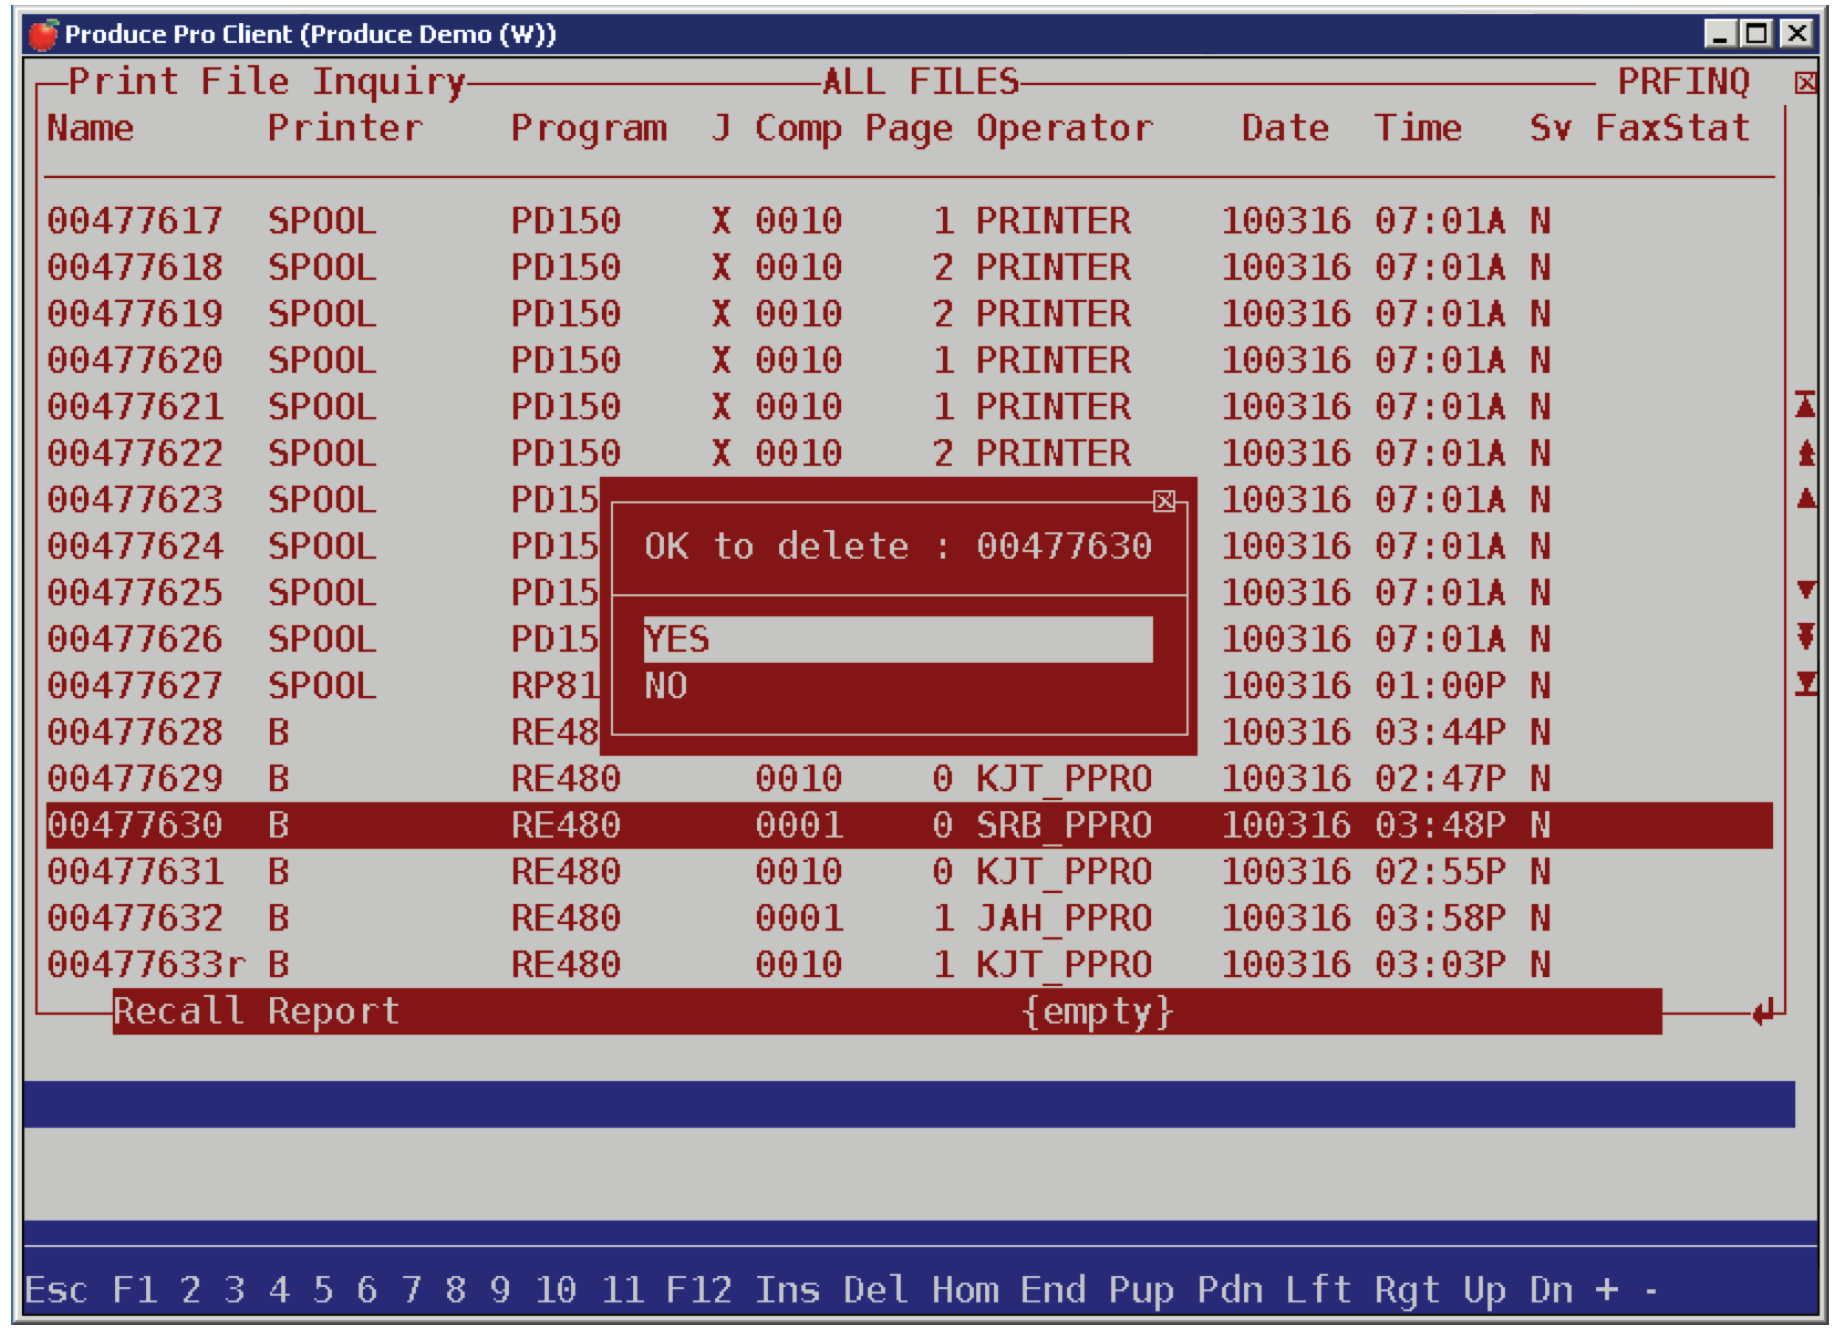This screenshot has width=1836, height=1334.
Task: Click the Produce Pro apple icon
Action: click(43, 34)
